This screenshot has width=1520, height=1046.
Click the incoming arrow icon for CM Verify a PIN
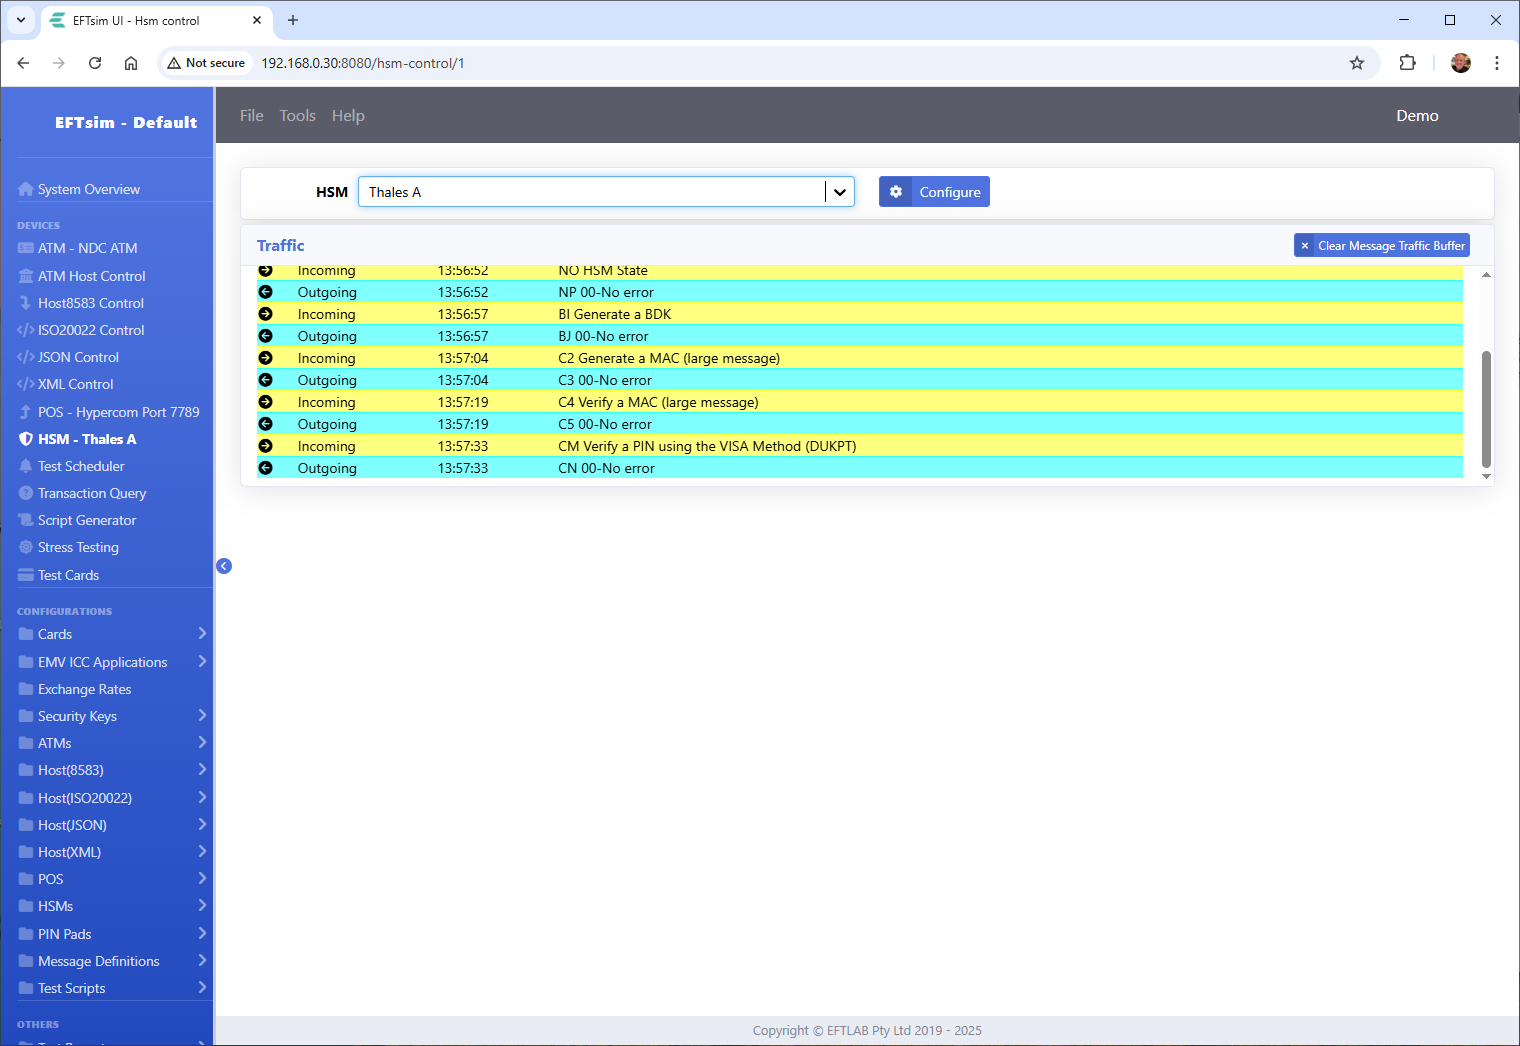[265, 446]
